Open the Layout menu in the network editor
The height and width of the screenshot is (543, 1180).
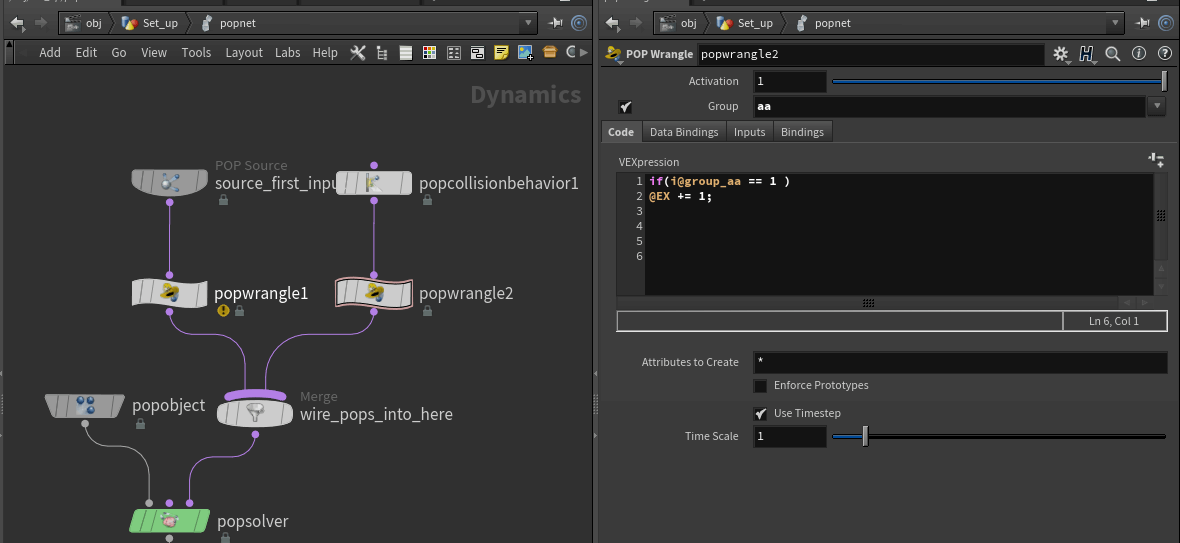point(244,53)
